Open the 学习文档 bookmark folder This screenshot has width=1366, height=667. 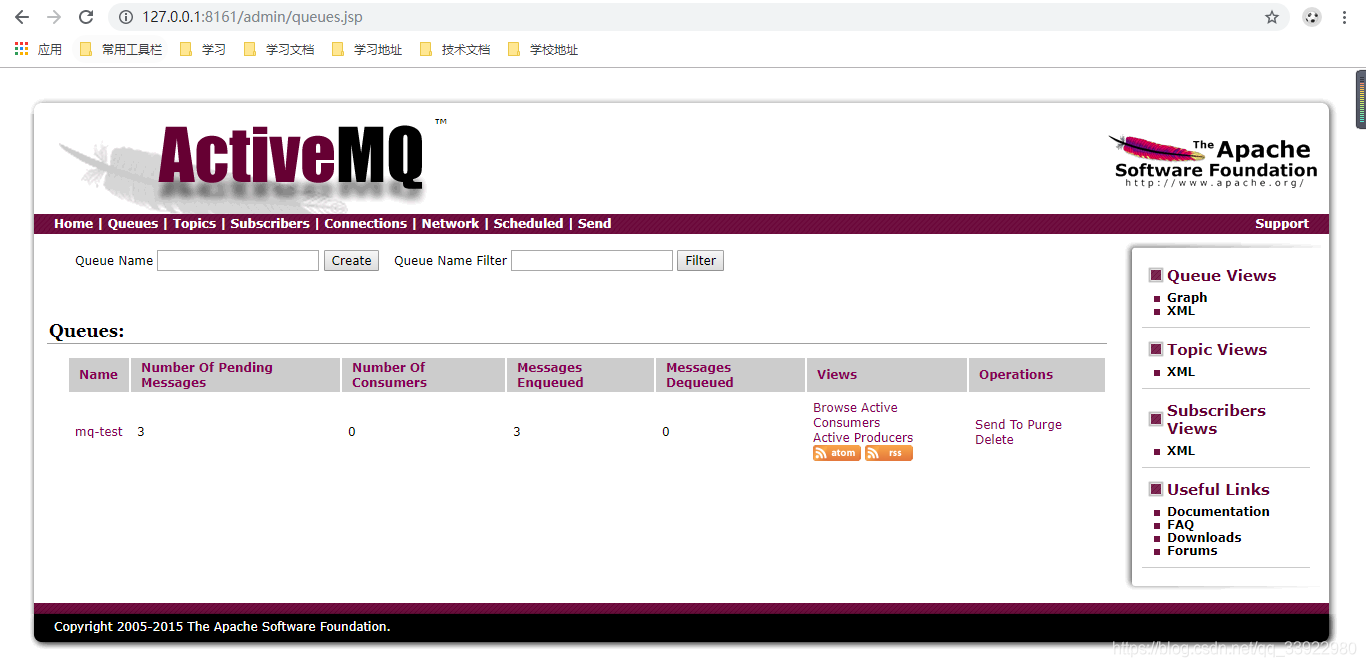pos(278,49)
